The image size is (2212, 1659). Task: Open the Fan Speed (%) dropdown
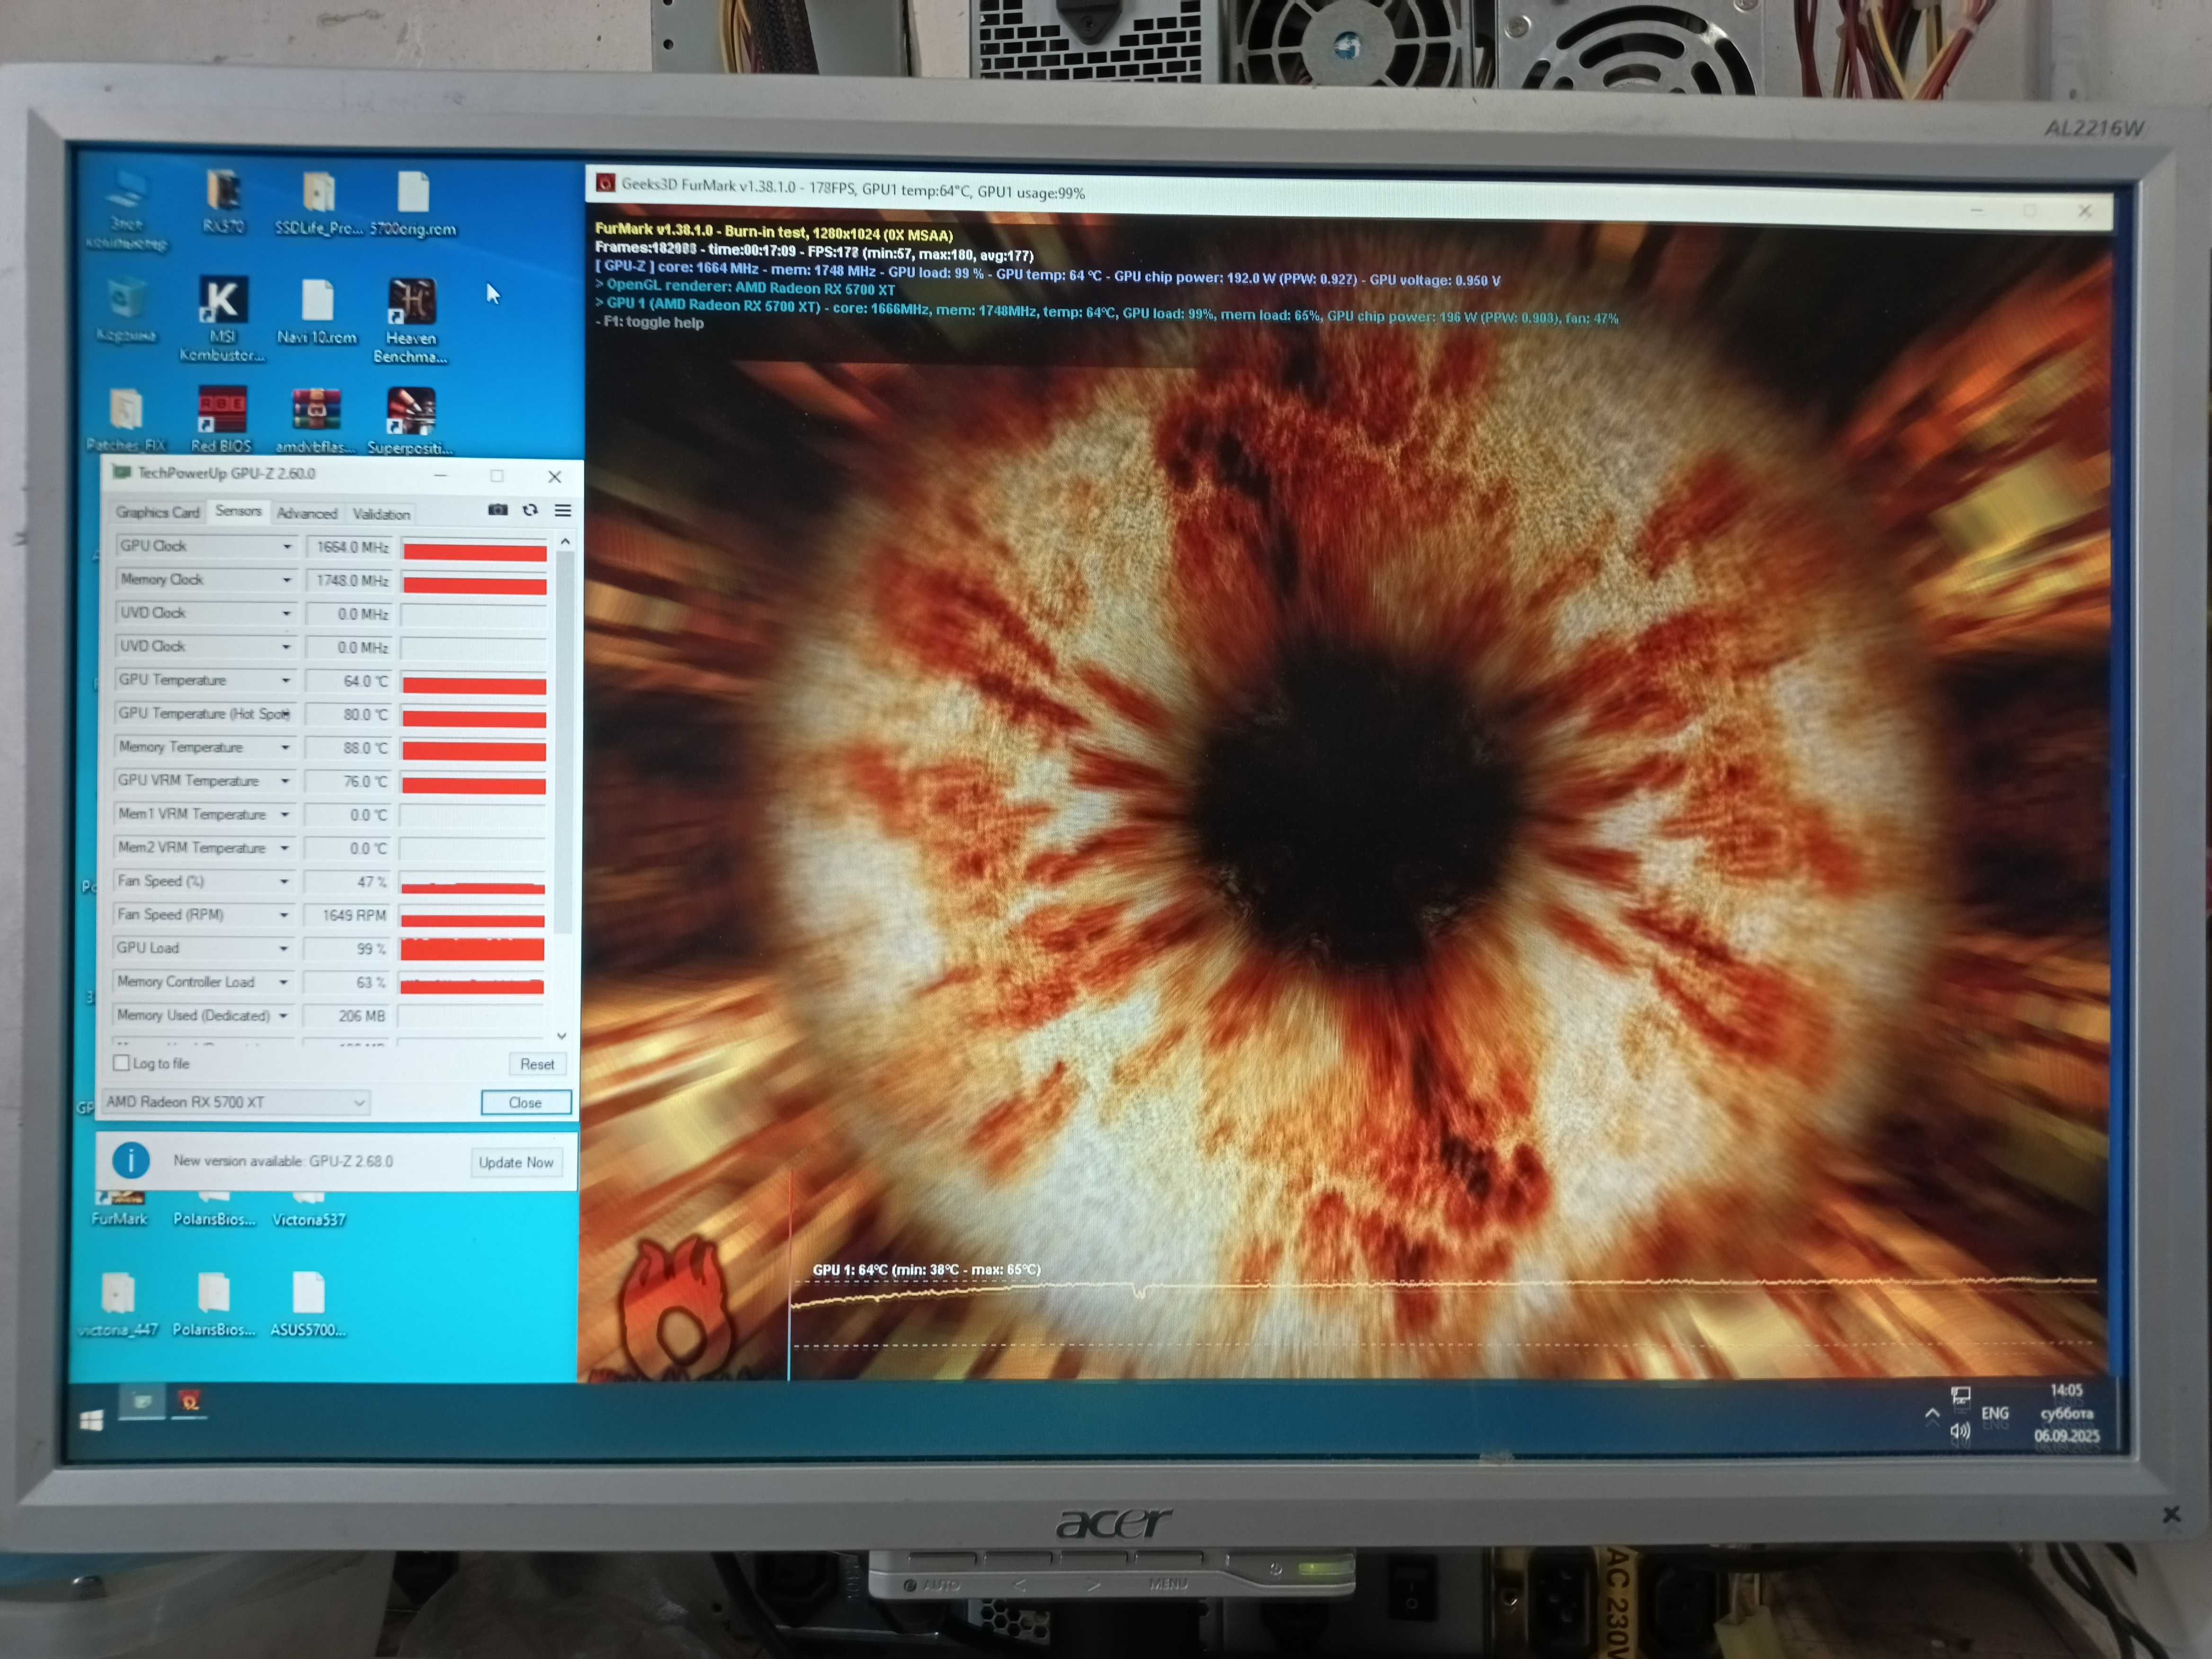coord(284,881)
